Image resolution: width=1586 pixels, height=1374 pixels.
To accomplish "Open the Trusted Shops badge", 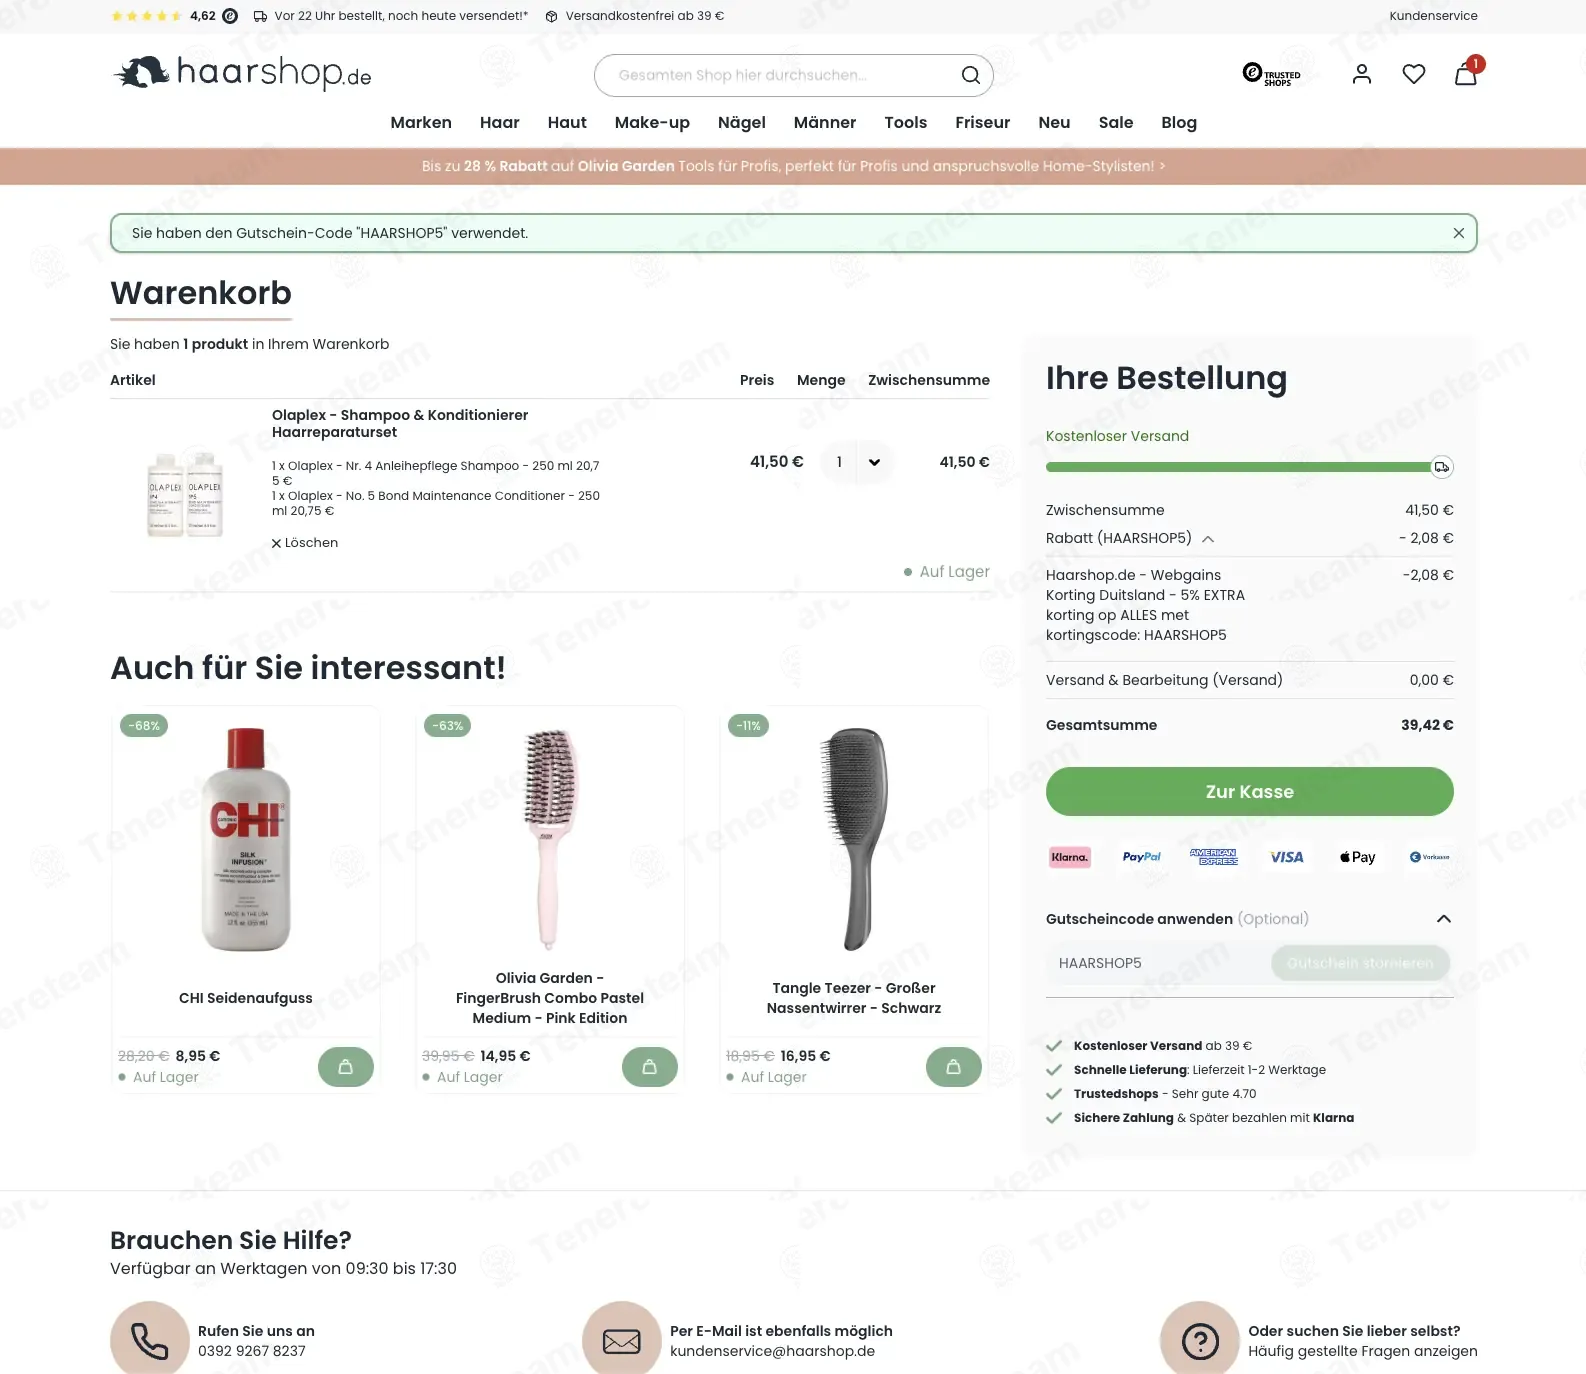I will [1271, 74].
